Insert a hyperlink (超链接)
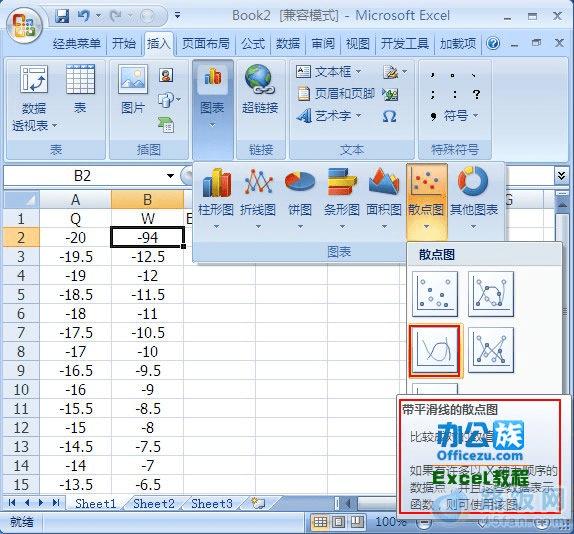The height and width of the screenshot is (534, 574). coord(260,90)
